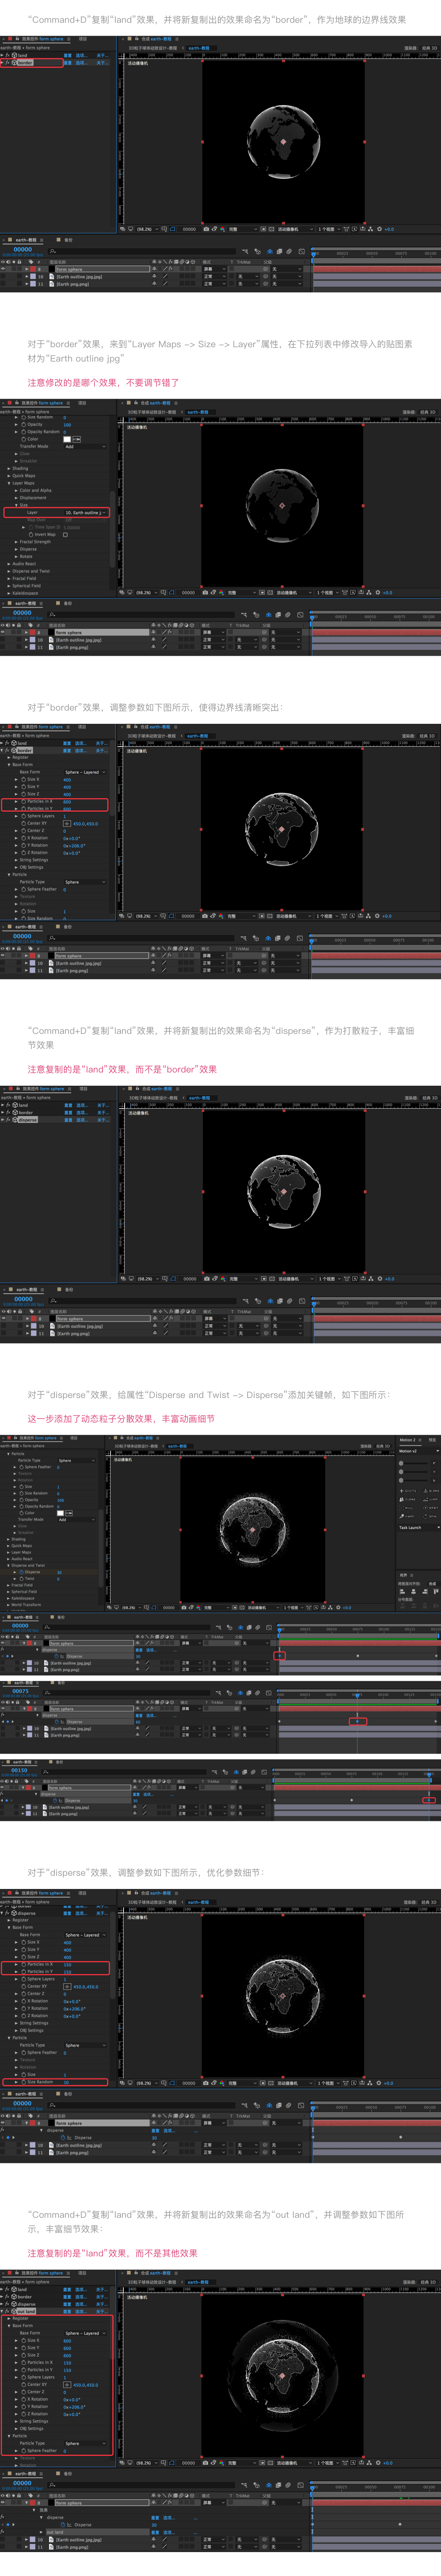Viewport: 441px width, 2576px height.
Task: Click the 00150 current time display
Action: [x=20, y=1770]
